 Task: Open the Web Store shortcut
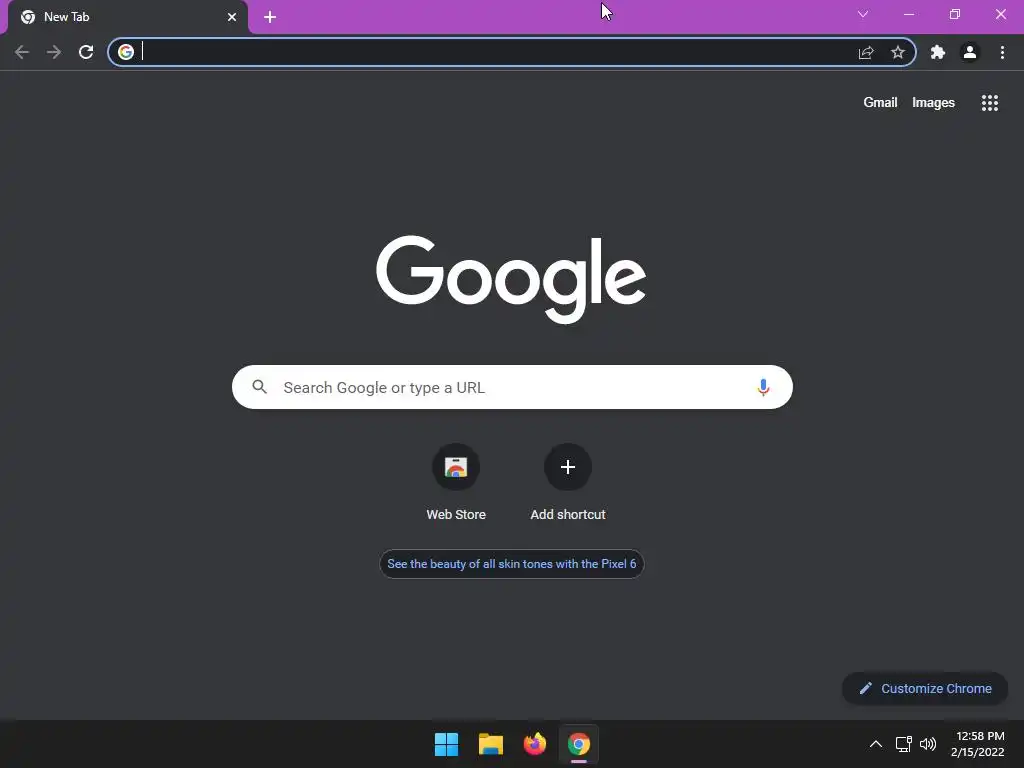click(x=456, y=482)
